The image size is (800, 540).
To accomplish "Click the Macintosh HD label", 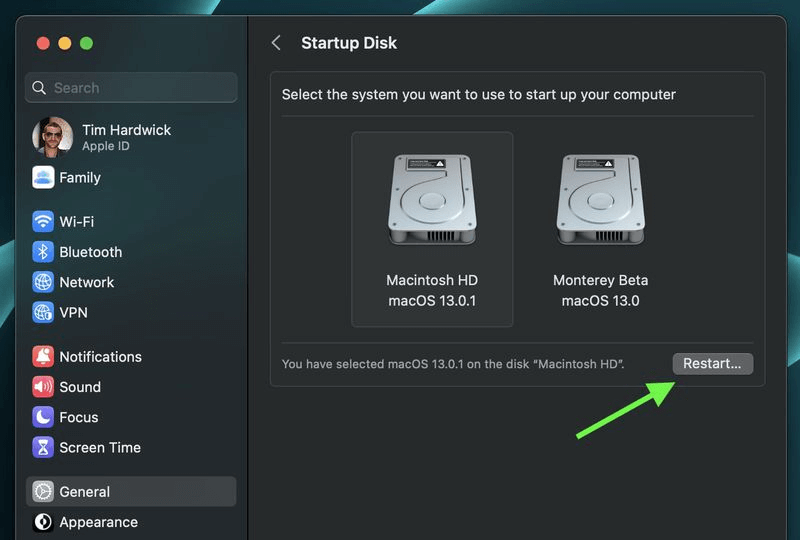I will (x=432, y=280).
